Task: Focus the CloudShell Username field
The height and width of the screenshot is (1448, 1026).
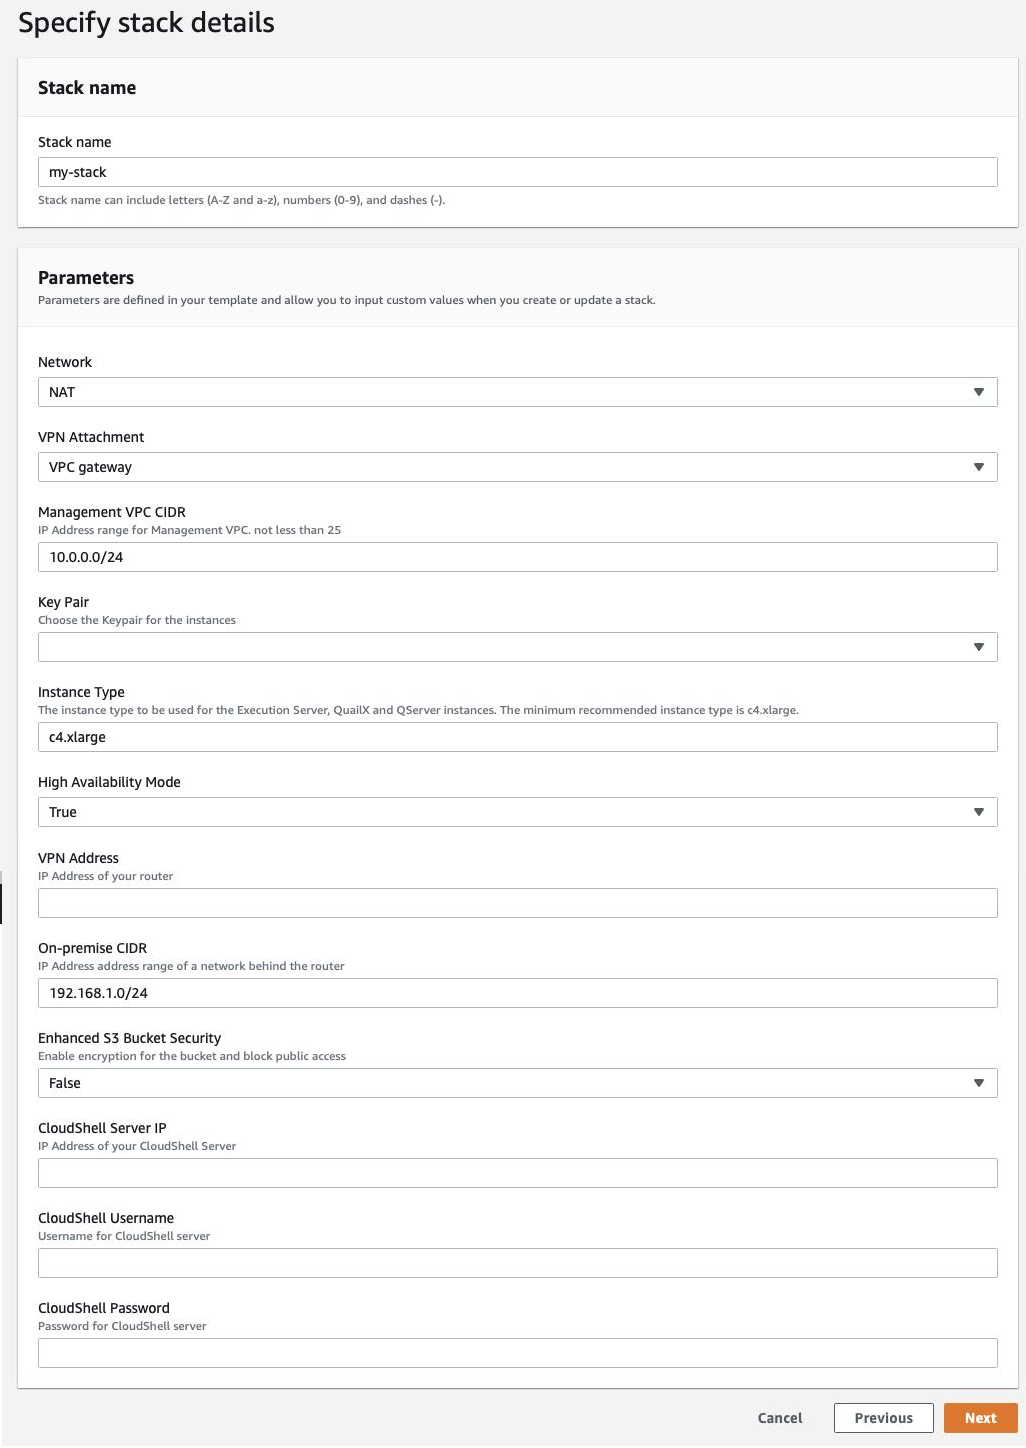Action: click(x=517, y=1263)
